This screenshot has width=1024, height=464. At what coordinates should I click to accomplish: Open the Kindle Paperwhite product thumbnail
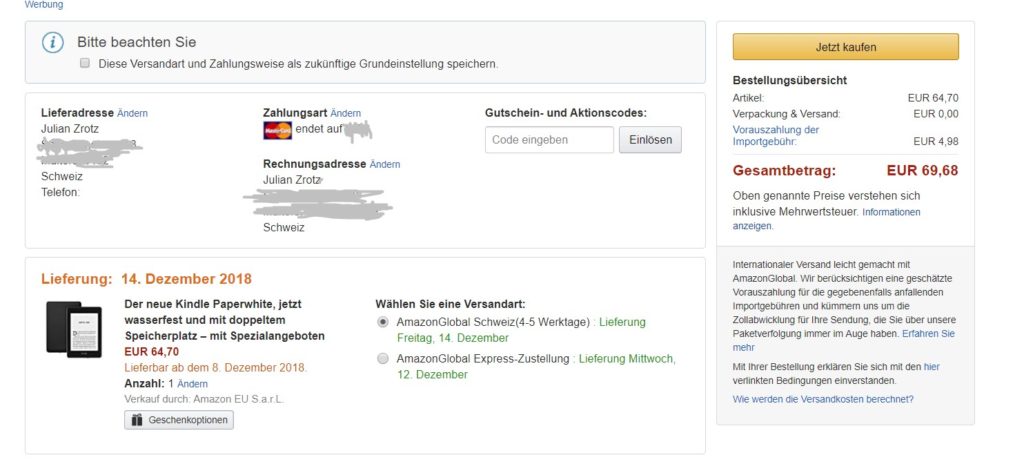click(x=74, y=328)
